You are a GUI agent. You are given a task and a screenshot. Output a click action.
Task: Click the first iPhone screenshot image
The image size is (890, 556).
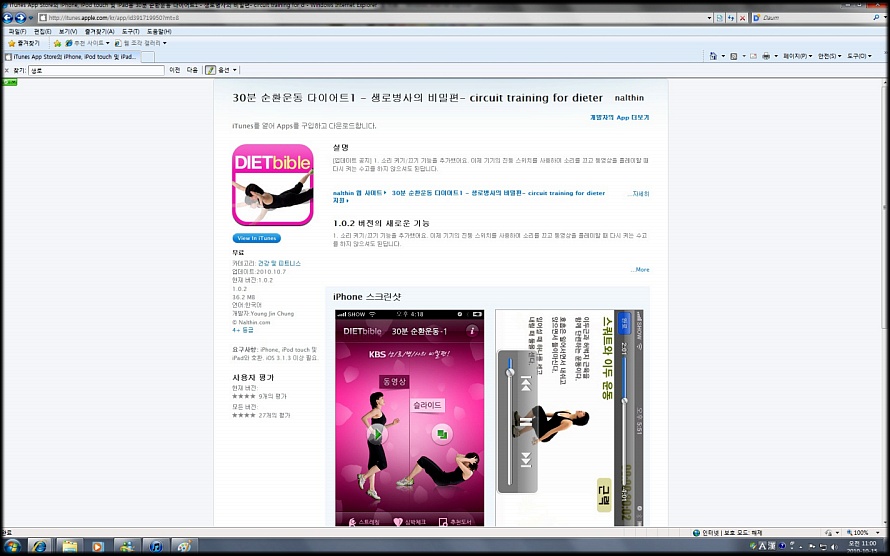[410, 418]
